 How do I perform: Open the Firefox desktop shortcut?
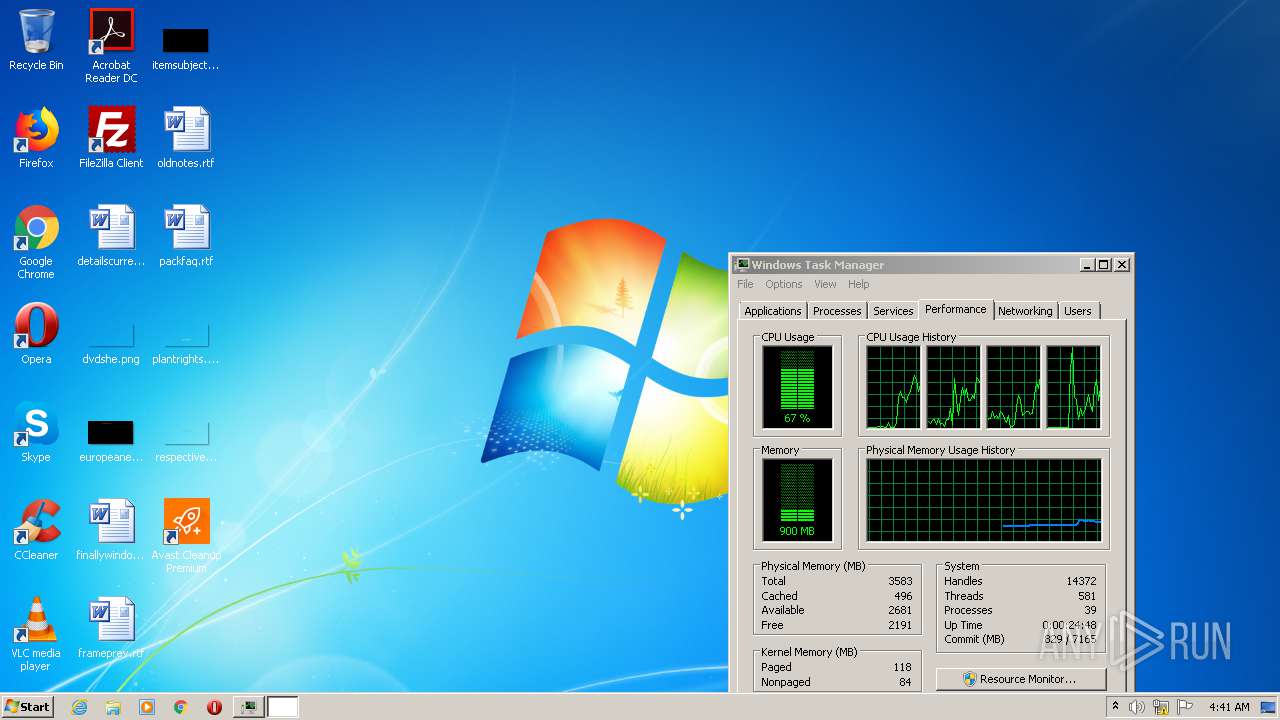pos(36,138)
